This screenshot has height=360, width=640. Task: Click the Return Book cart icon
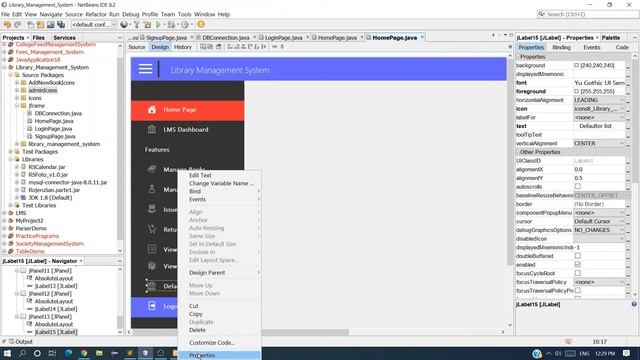coord(152,229)
